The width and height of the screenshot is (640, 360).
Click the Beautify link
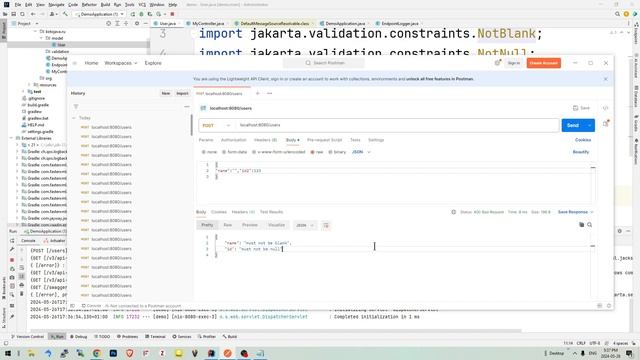pos(580,152)
